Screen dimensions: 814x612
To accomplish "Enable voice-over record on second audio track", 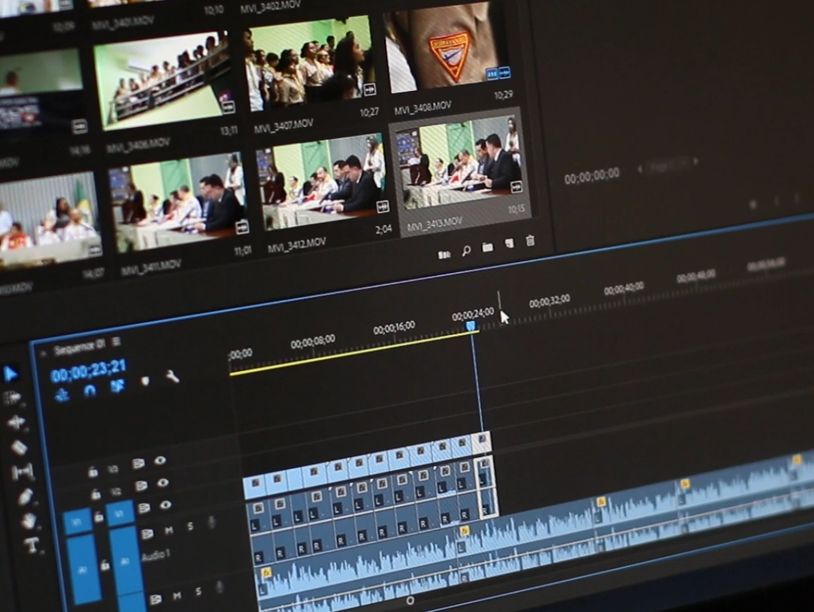I will (220, 587).
